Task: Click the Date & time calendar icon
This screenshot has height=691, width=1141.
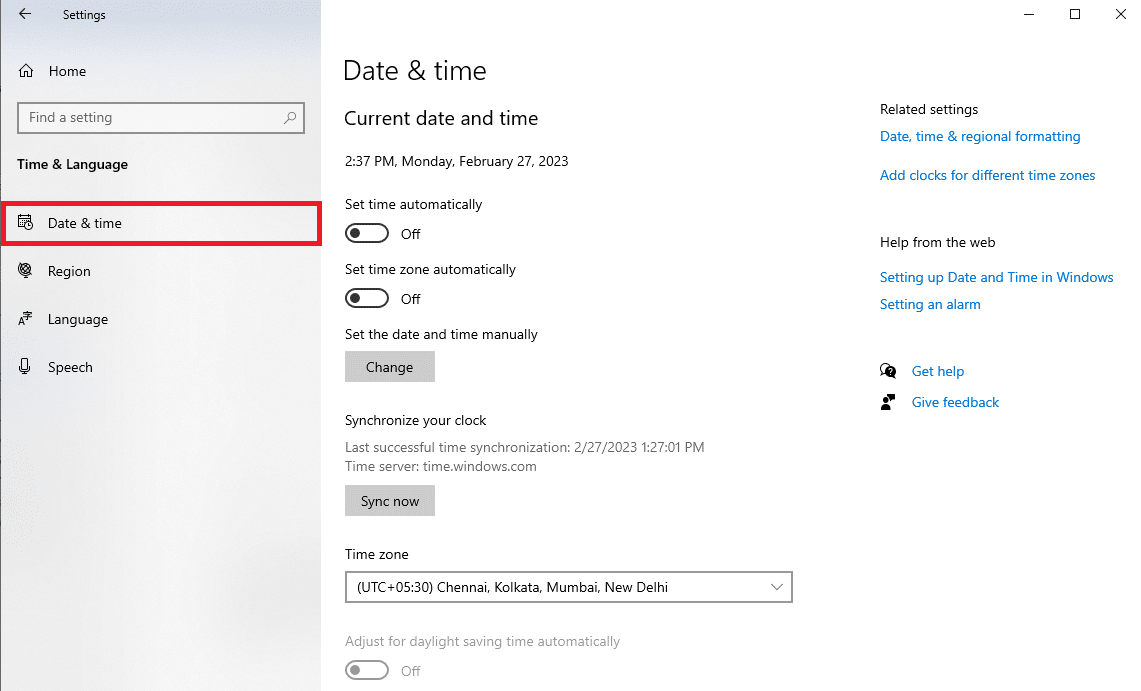Action: click(25, 223)
